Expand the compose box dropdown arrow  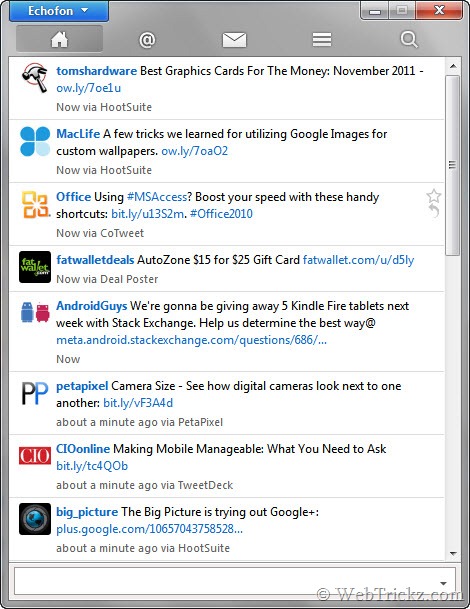tap(443, 583)
